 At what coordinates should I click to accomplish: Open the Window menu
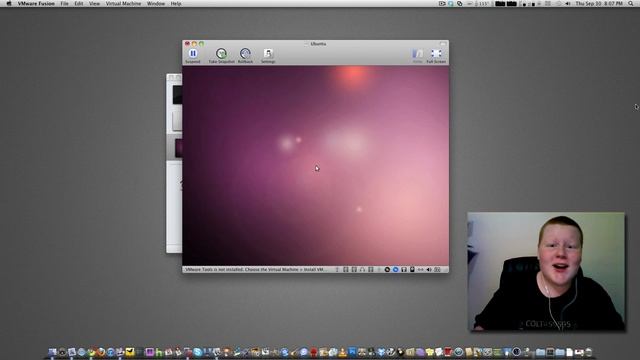pos(156,4)
